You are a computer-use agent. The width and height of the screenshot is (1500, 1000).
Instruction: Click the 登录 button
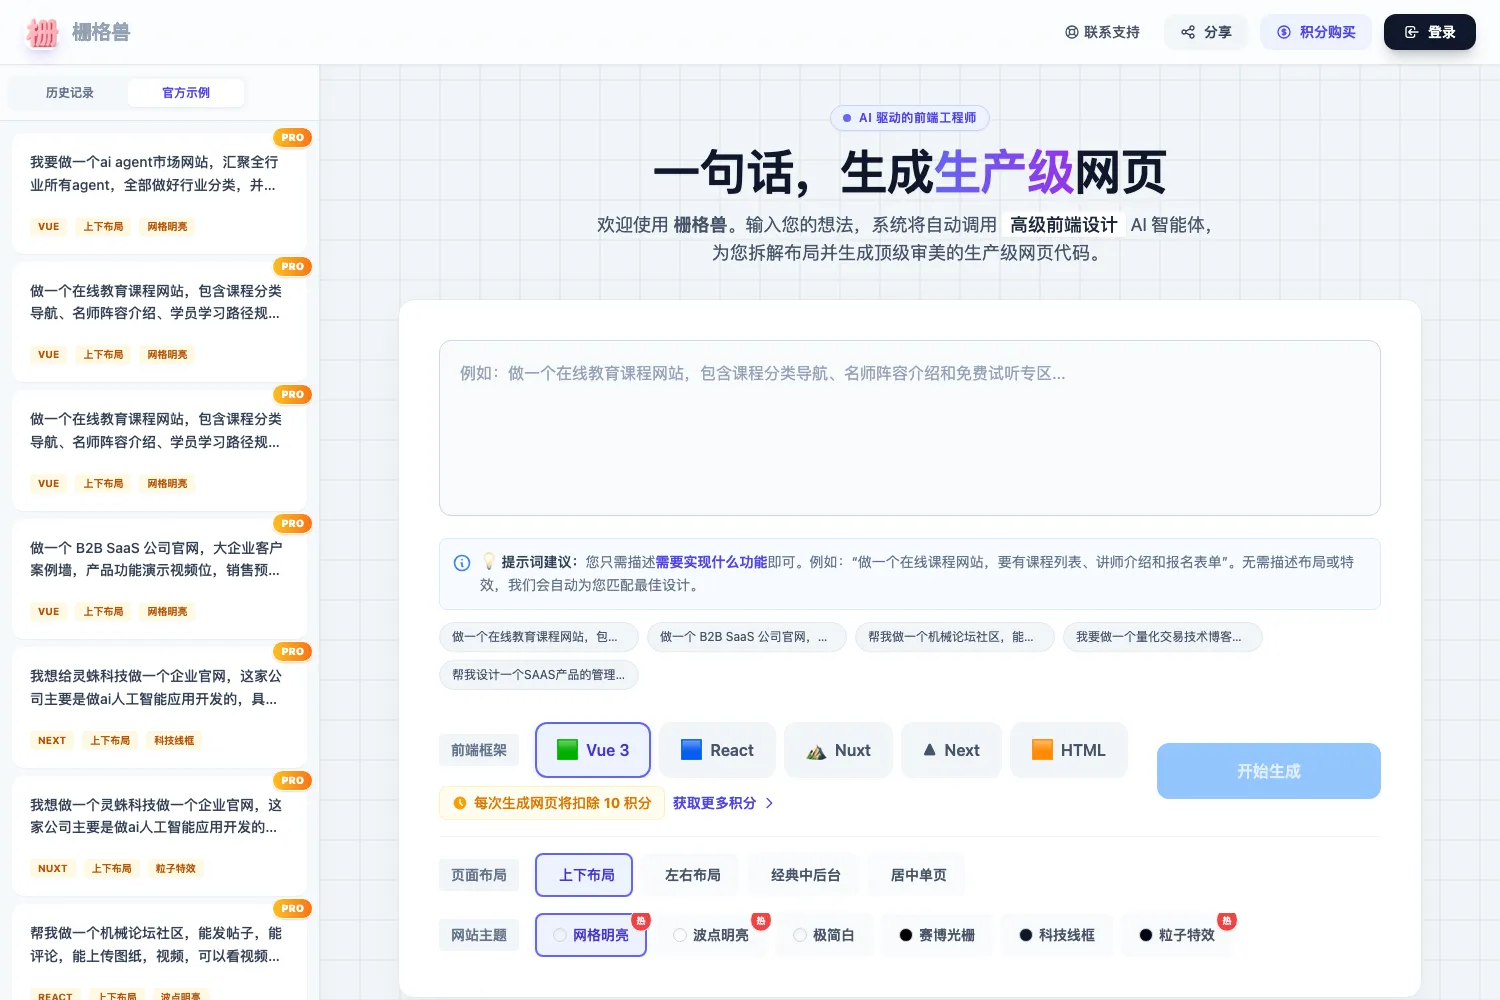click(1430, 32)
